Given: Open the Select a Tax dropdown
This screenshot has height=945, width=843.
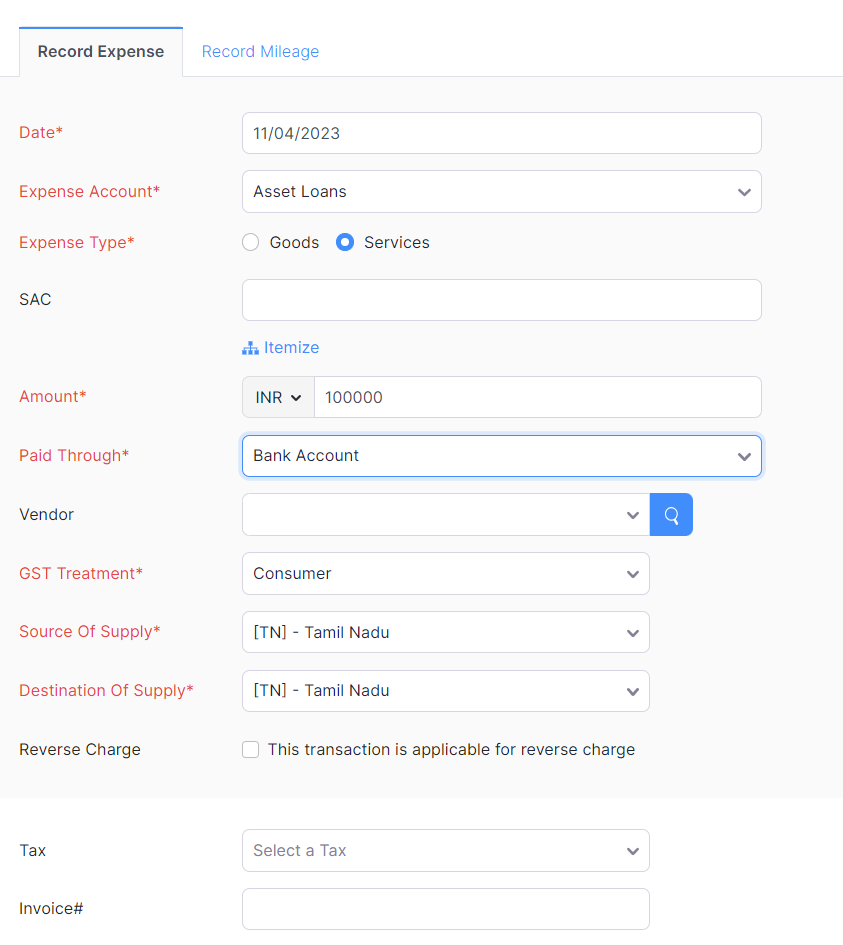Looking at the screenshot, I should (x=632, y=850).
